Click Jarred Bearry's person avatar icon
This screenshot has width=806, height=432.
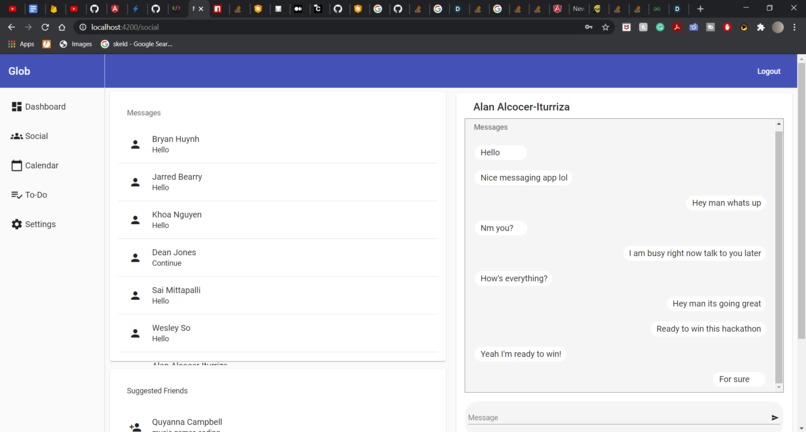click(x=135, y=182)
